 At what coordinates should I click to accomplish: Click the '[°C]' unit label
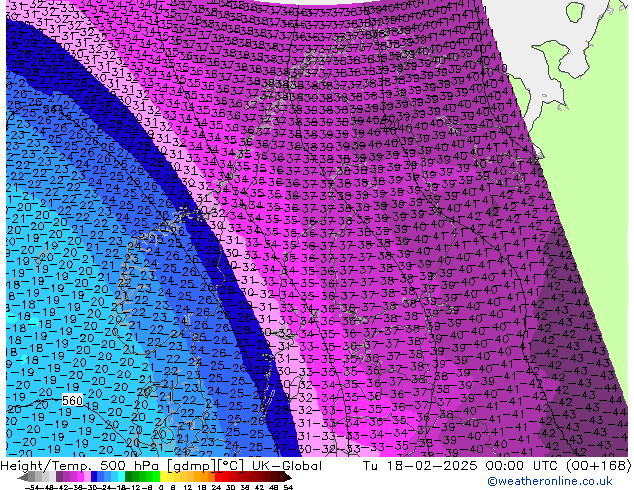[x=231, y=466]
